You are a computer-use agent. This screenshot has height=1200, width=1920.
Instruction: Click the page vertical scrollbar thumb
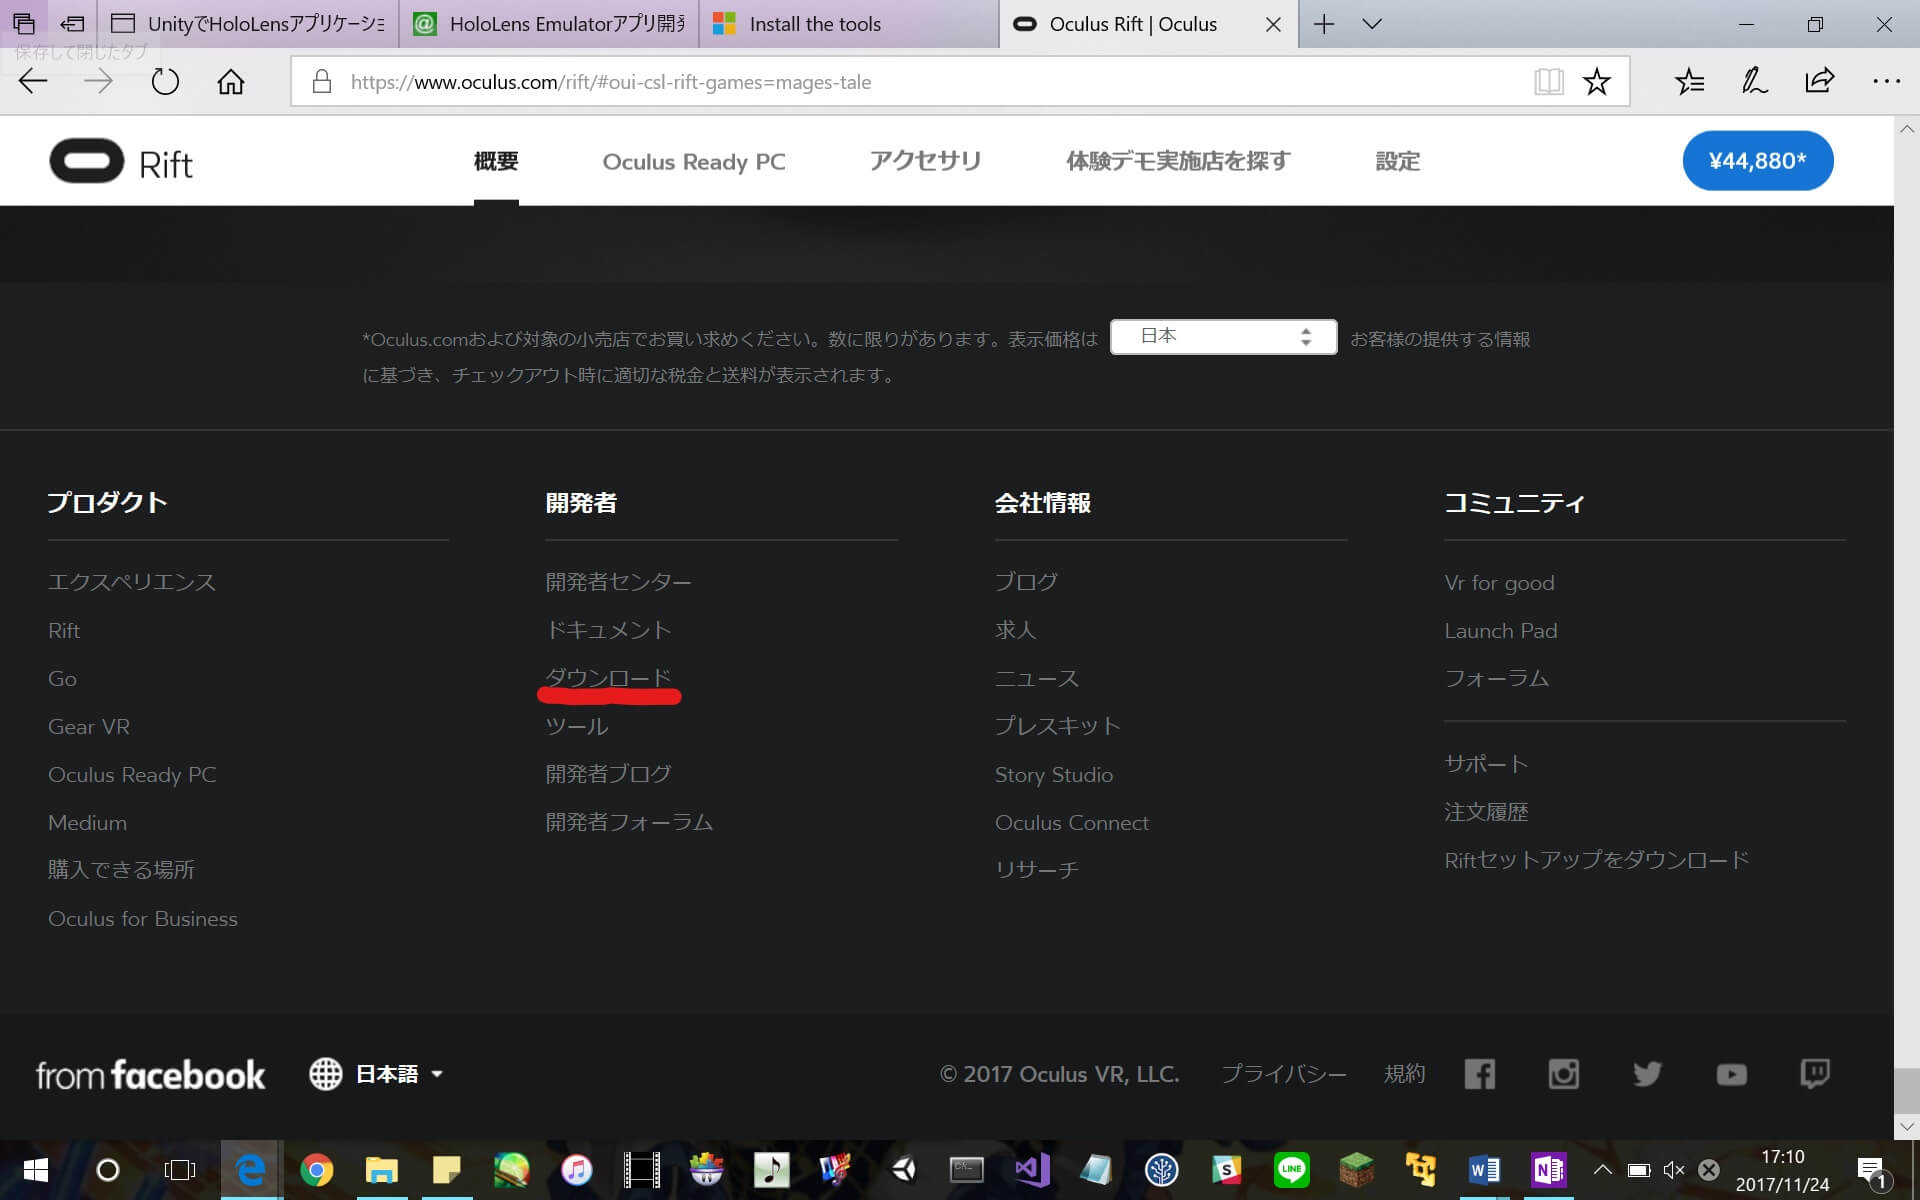point(1907,1091)
